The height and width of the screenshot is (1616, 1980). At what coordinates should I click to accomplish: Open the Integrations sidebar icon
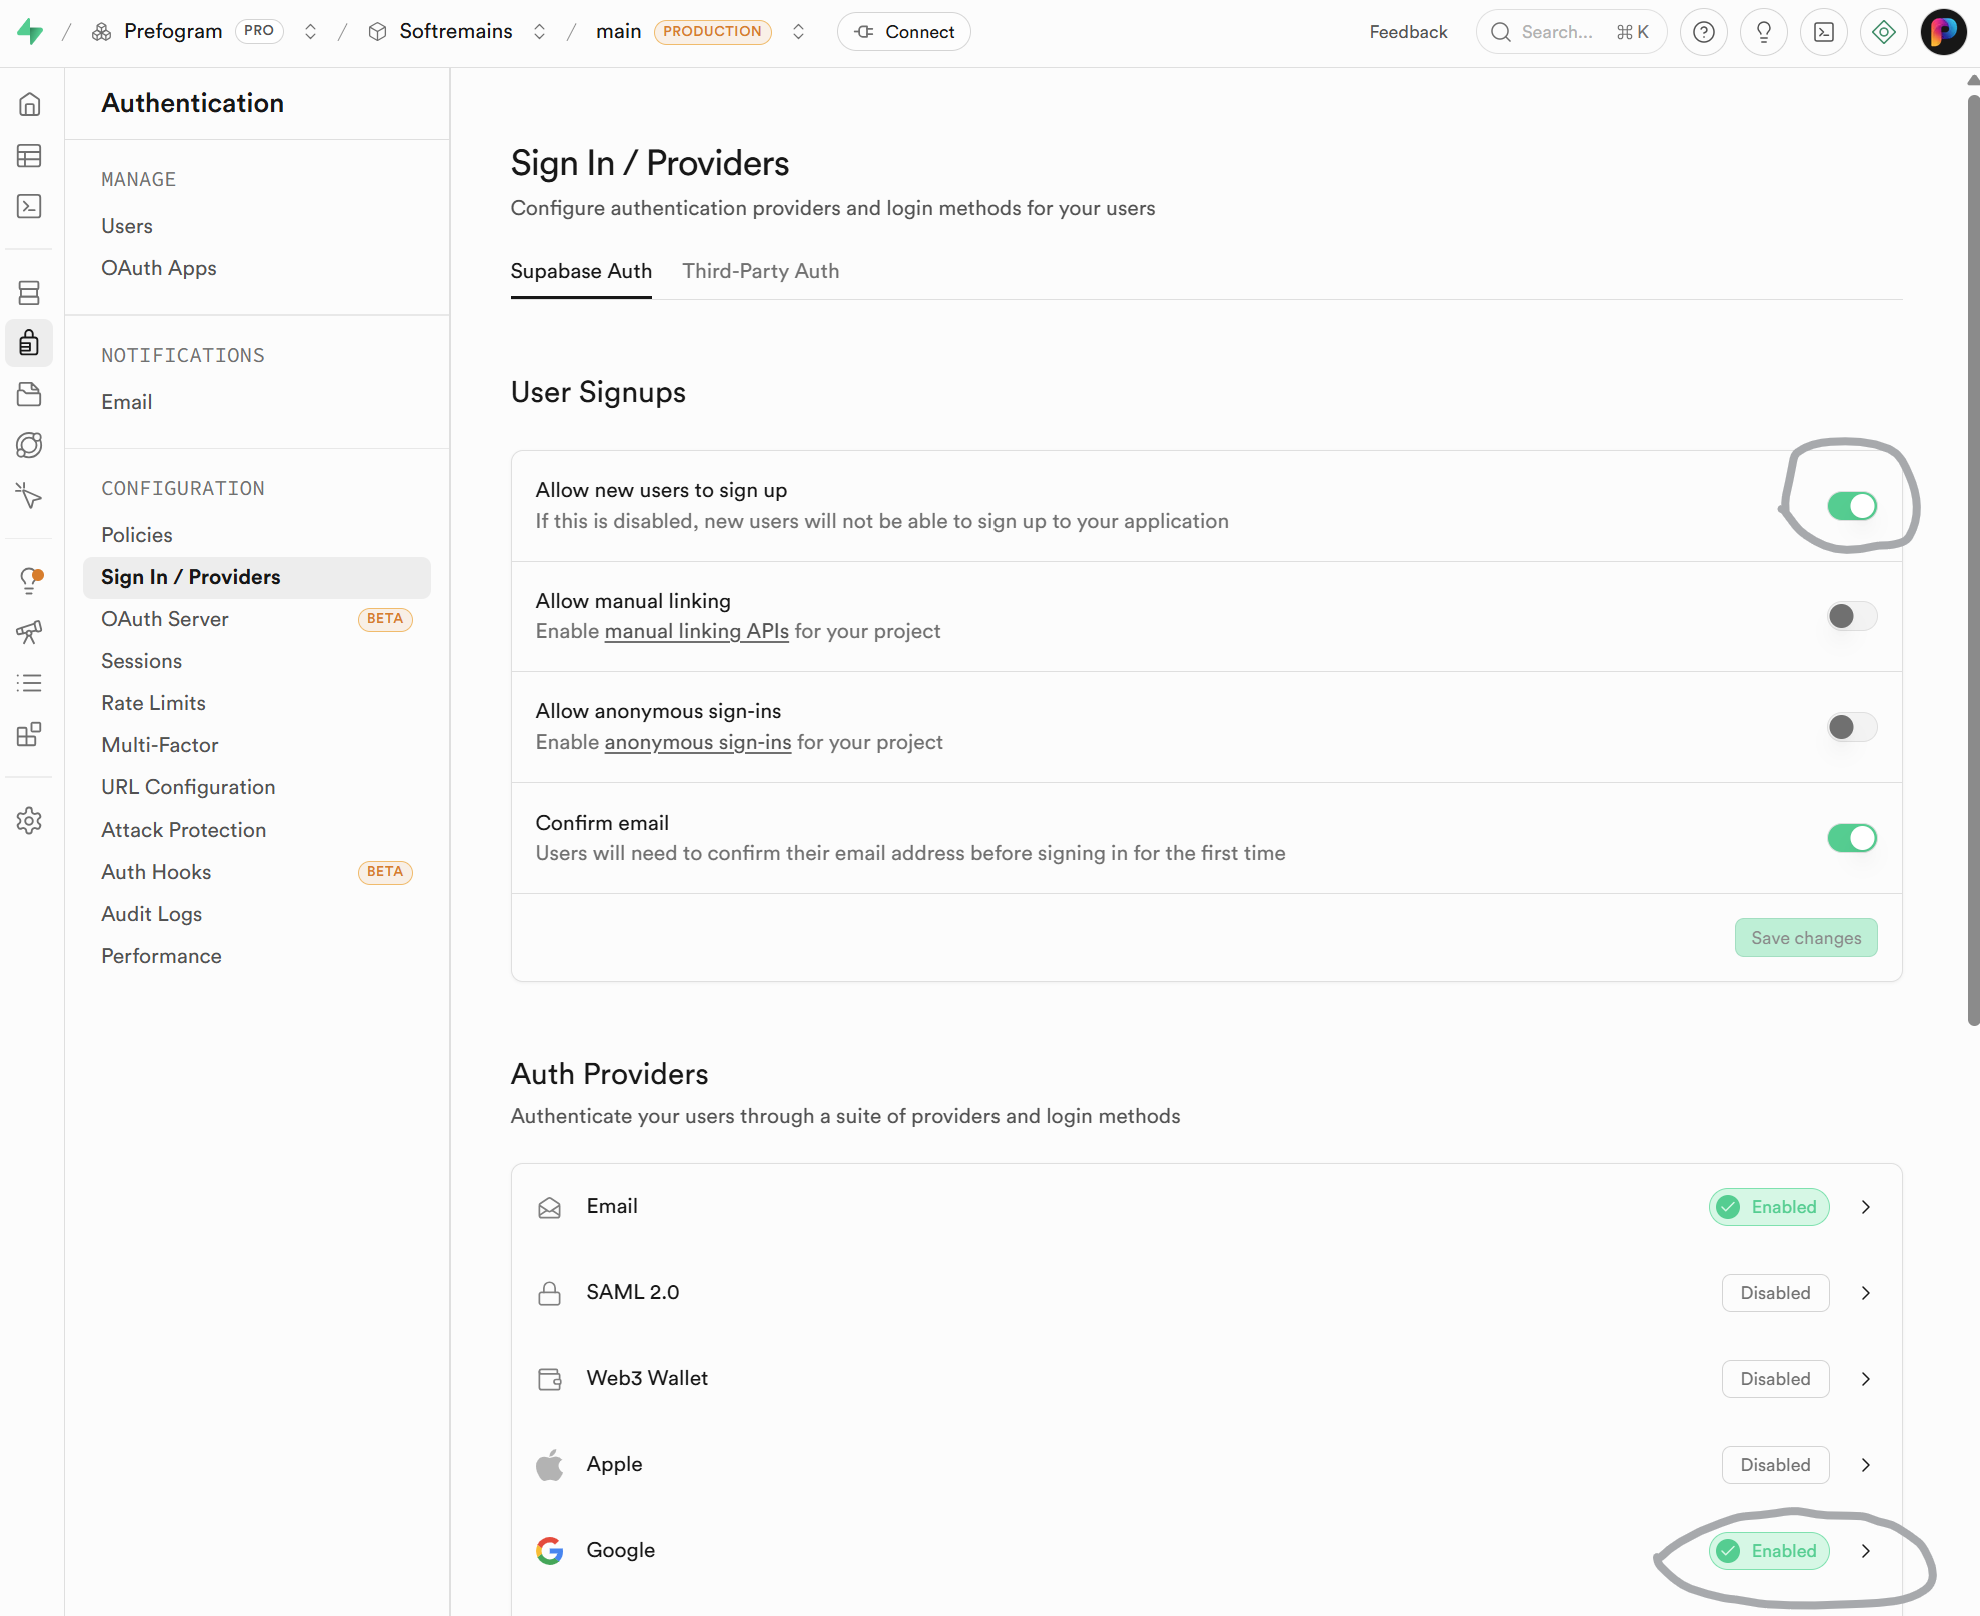pos(29,735)
